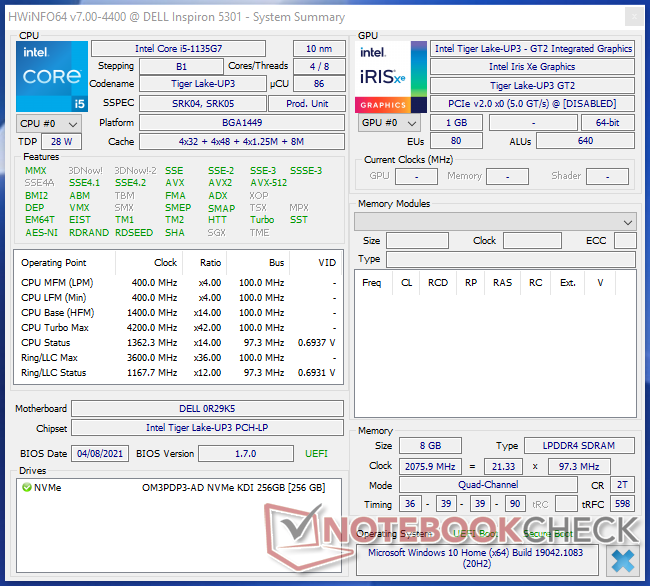Click the SRK04, SRK05 SSPEC field
The height and width of the screenshot is (586, 650).
pyautogui.click(x=203, y=104)
